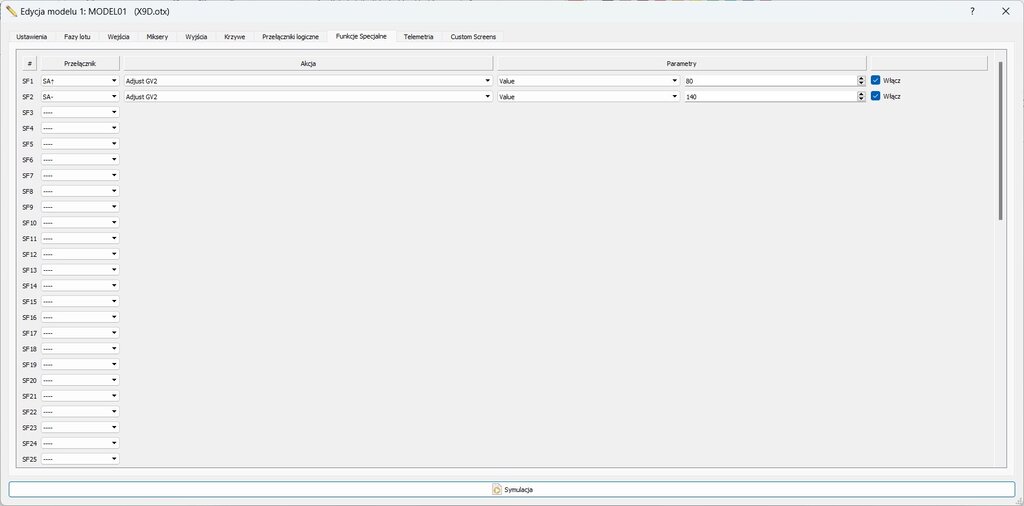The height and width of the screenshot is (506, 1024).
Task: Click the help question mark icon
Action: [x=972, y=11]
